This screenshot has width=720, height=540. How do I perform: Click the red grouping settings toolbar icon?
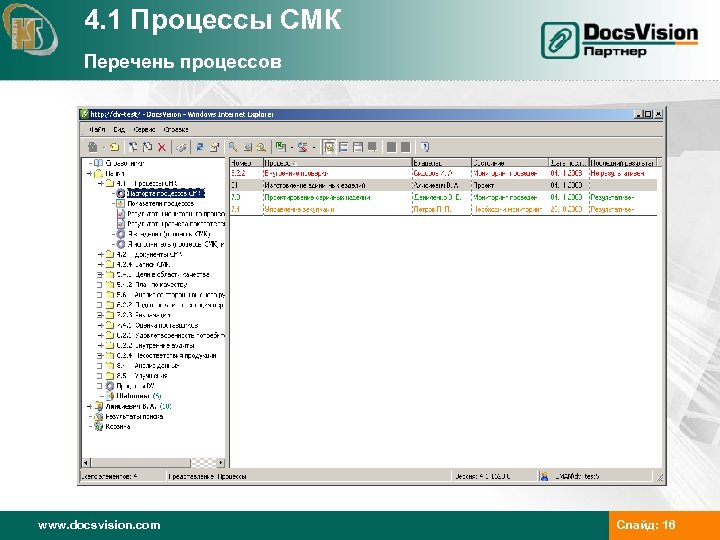click(303, 147)
